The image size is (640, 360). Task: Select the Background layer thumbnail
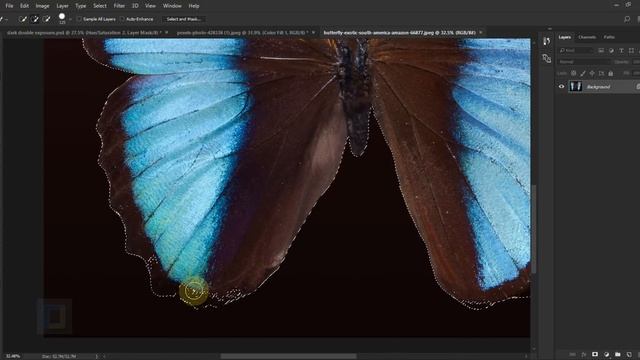[x=576, y=87]
